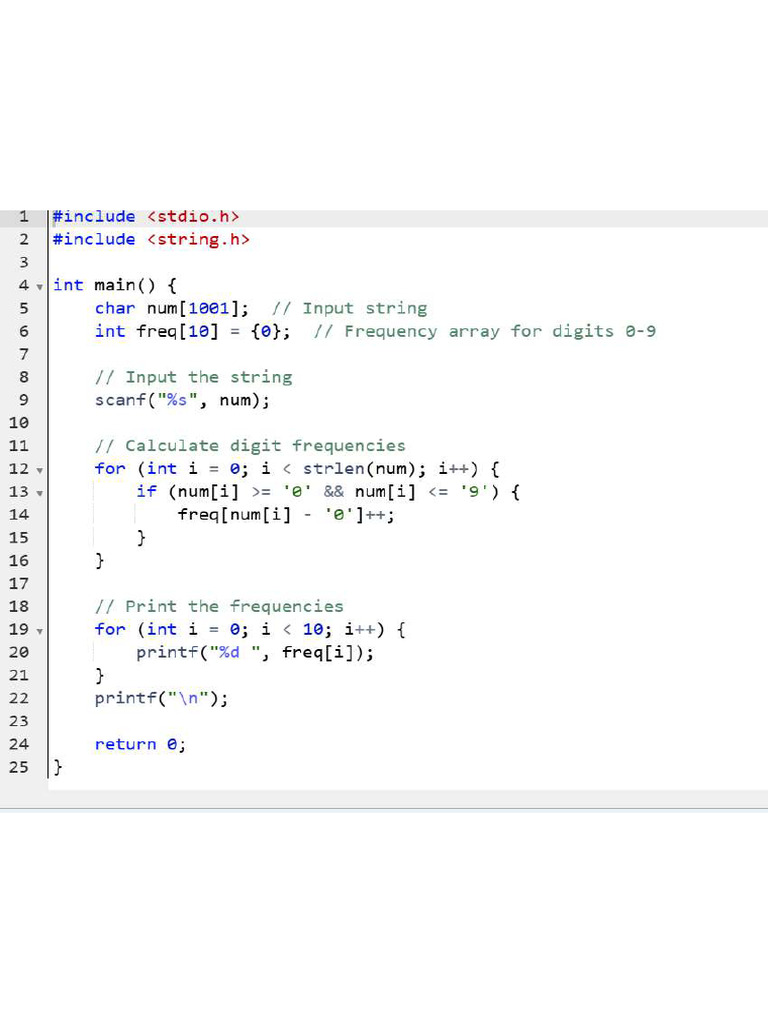Click the '// Calculate digit frequencies' comment
The height and width of the screenshot is (1024, 768).
(250, 445)
